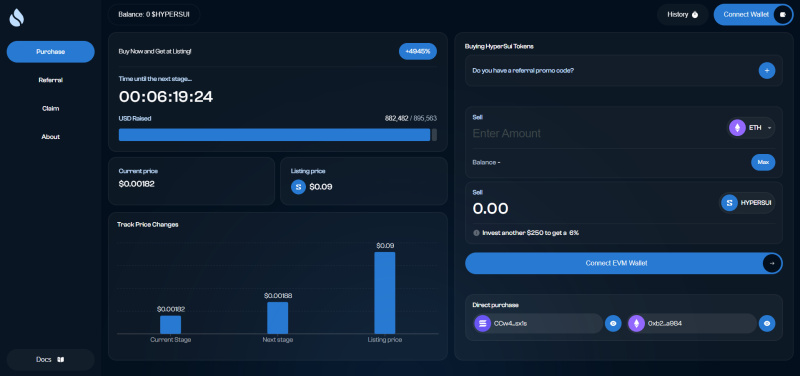This screenshot has height=376, width=800.
Task: Click the Max balance button
Action: (763, 162)
